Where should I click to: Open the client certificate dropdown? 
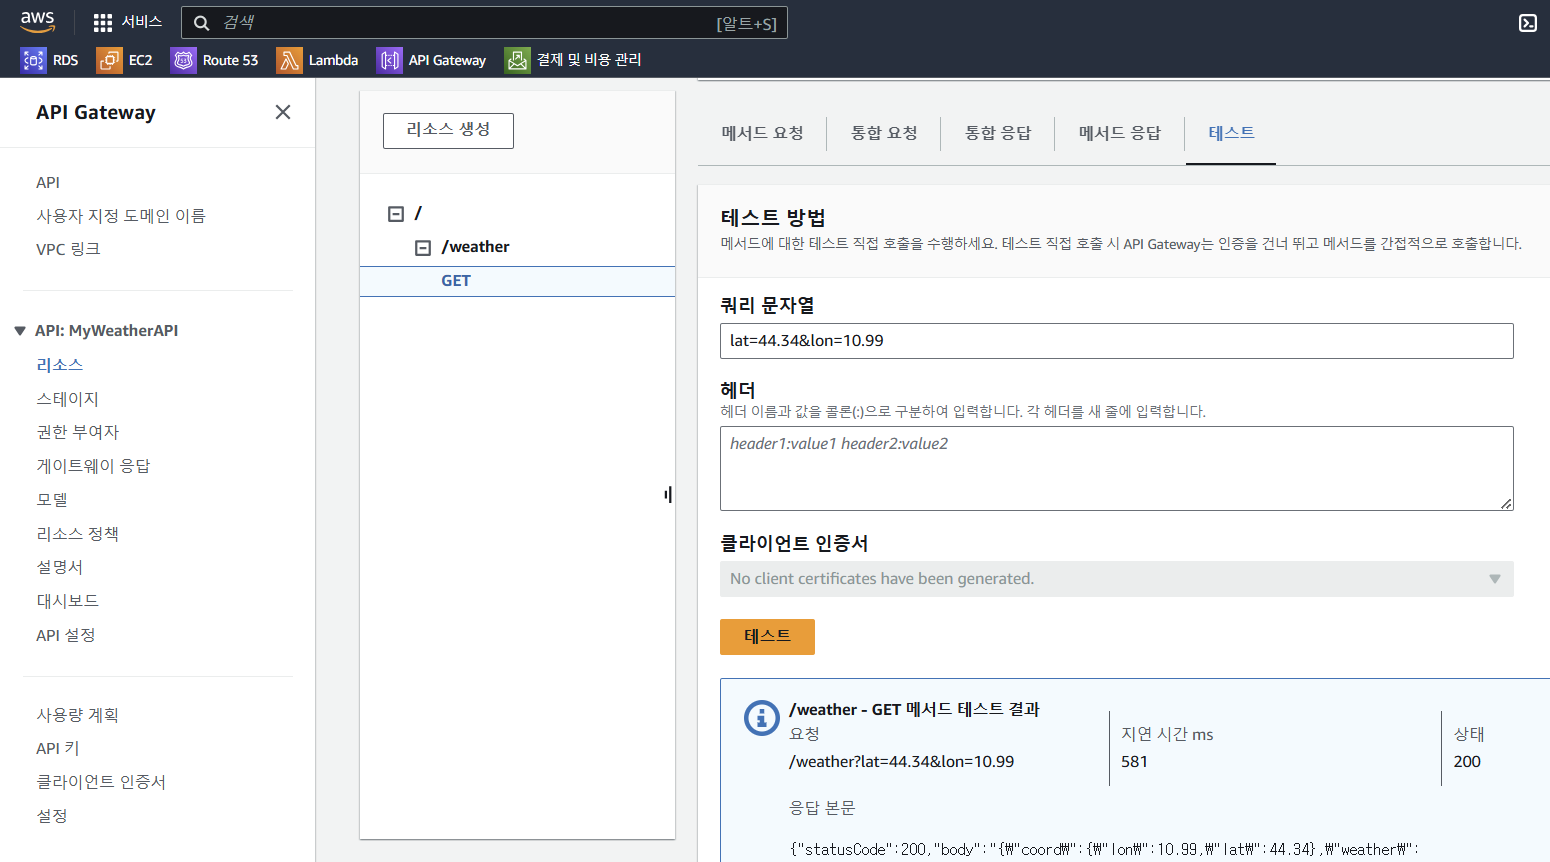1116,579
